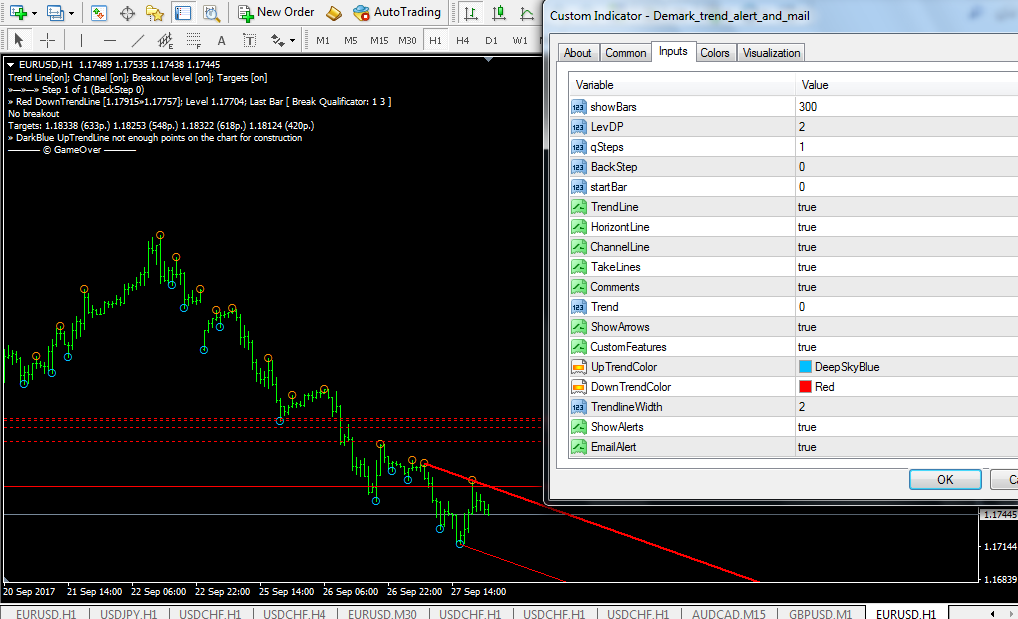
Task: Click the New Order button
Action: click(276, 12)
